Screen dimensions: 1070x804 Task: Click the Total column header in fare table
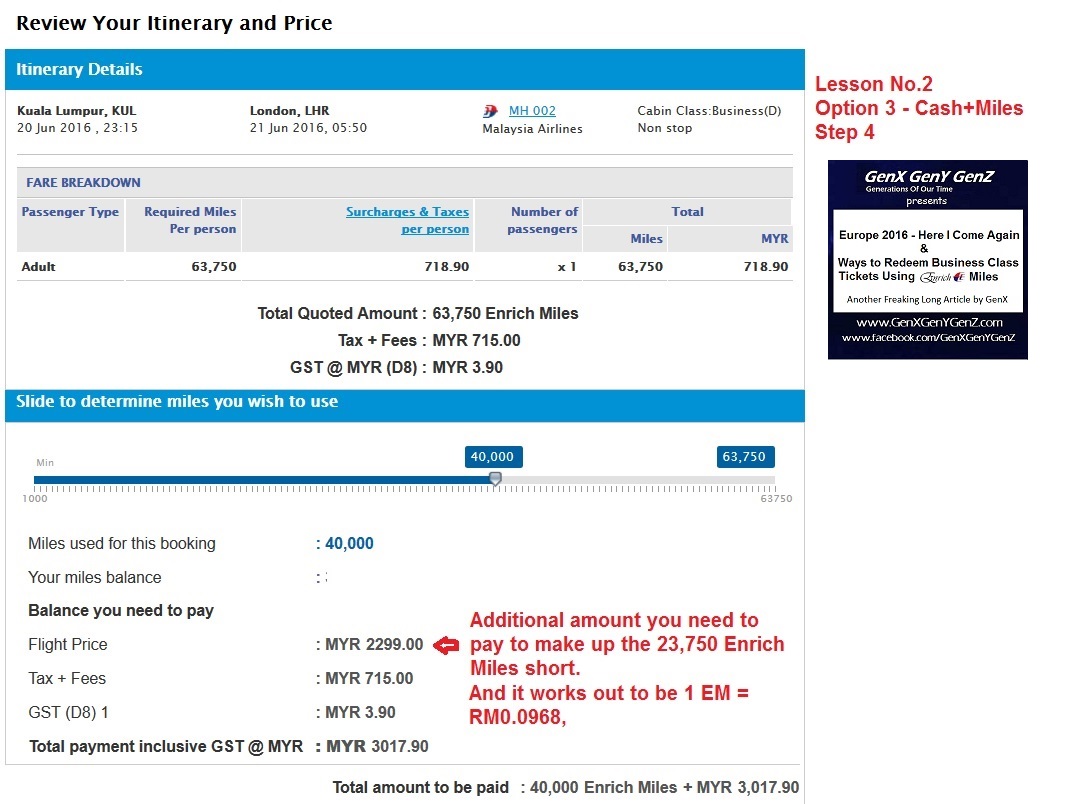coord(687,212)
